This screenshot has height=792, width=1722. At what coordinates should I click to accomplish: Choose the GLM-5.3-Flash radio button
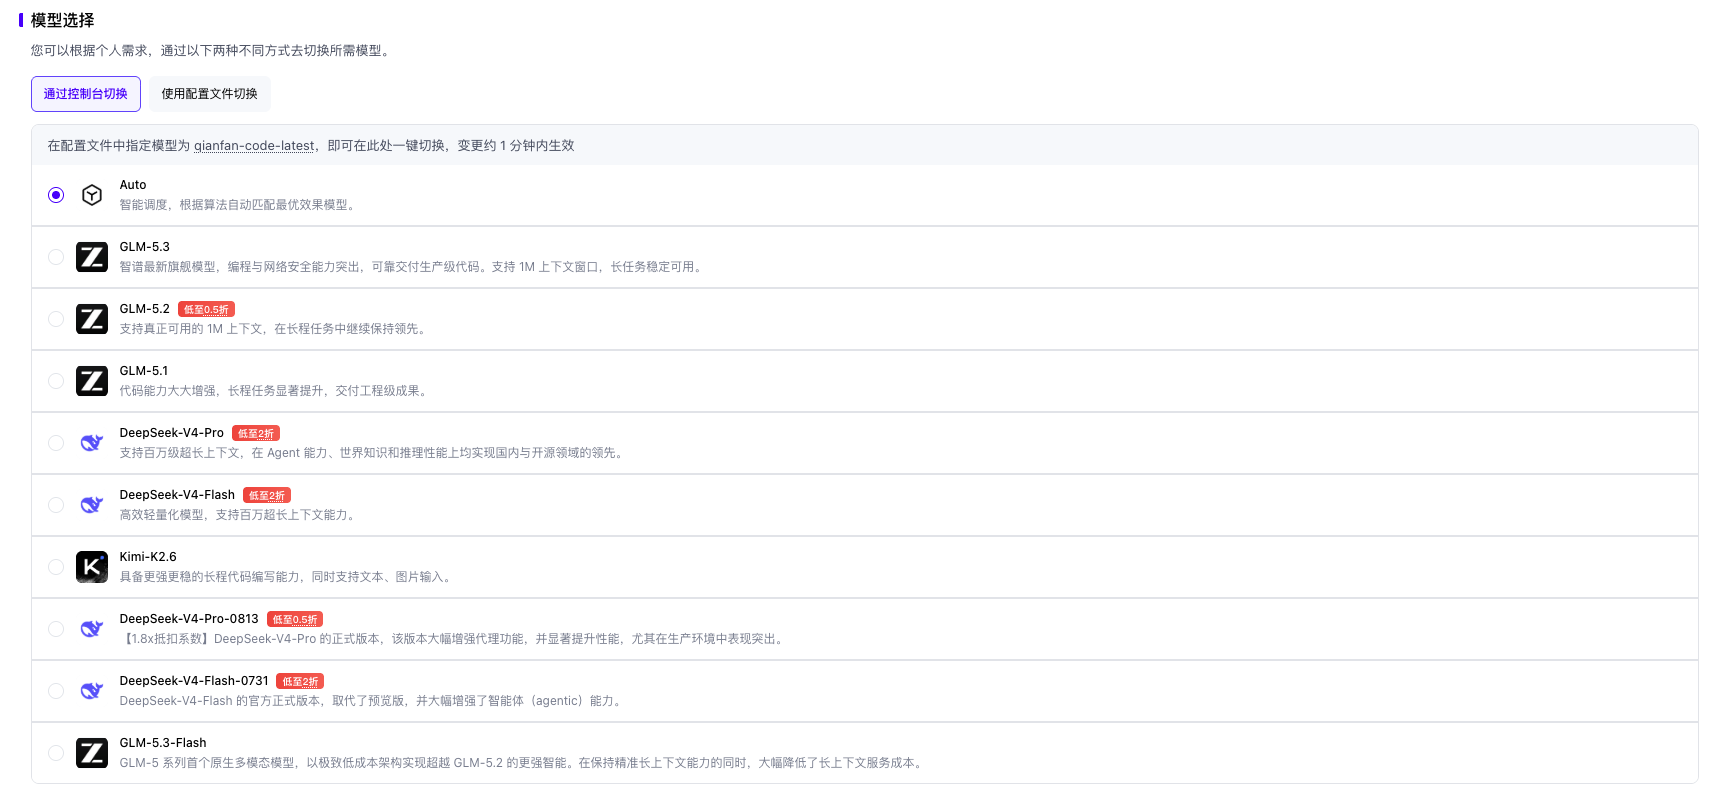(56, 753)
